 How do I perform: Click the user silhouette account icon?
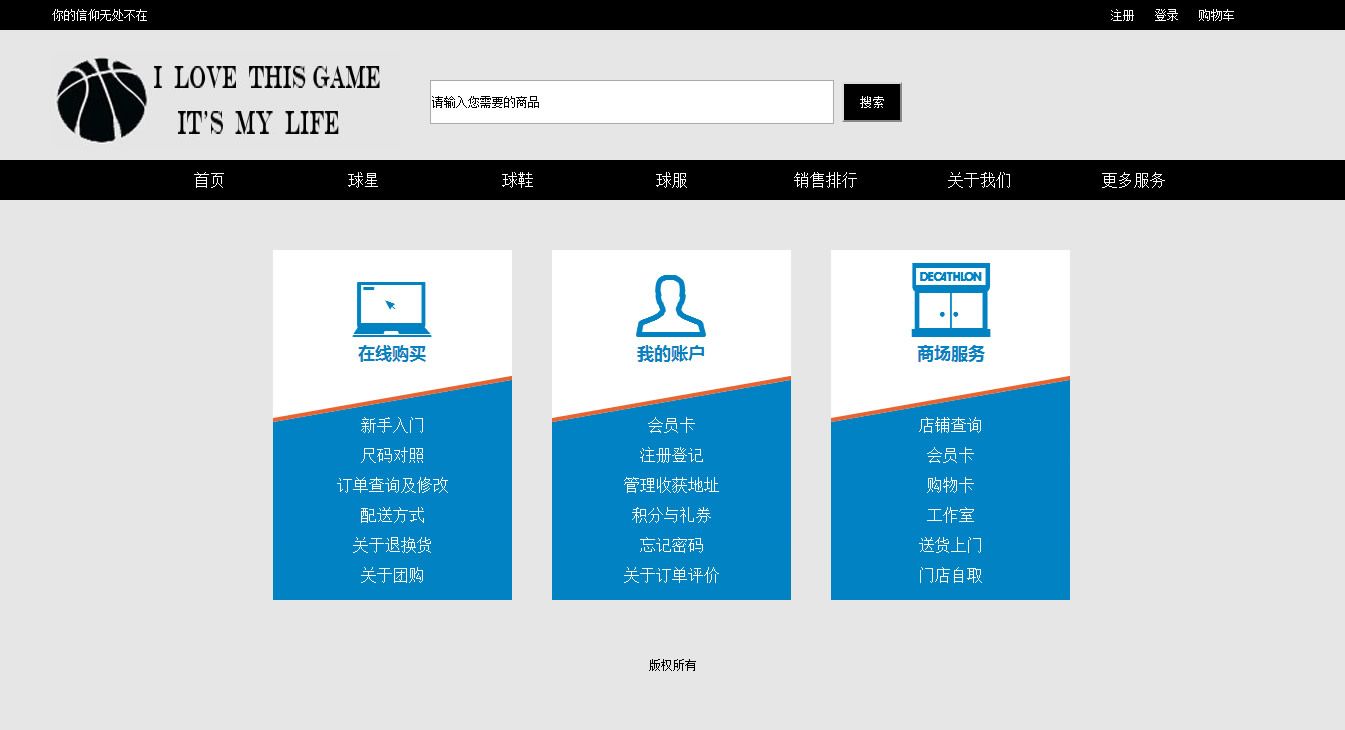click(671, 306)
